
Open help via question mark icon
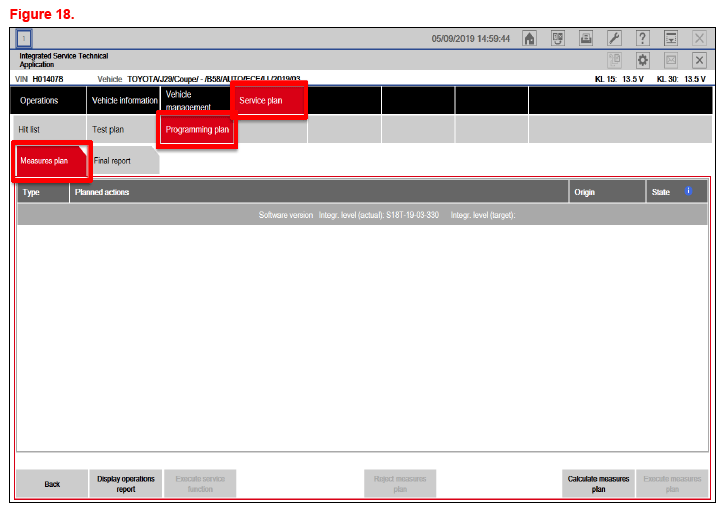pyautogui.click(x=643, y=38)
